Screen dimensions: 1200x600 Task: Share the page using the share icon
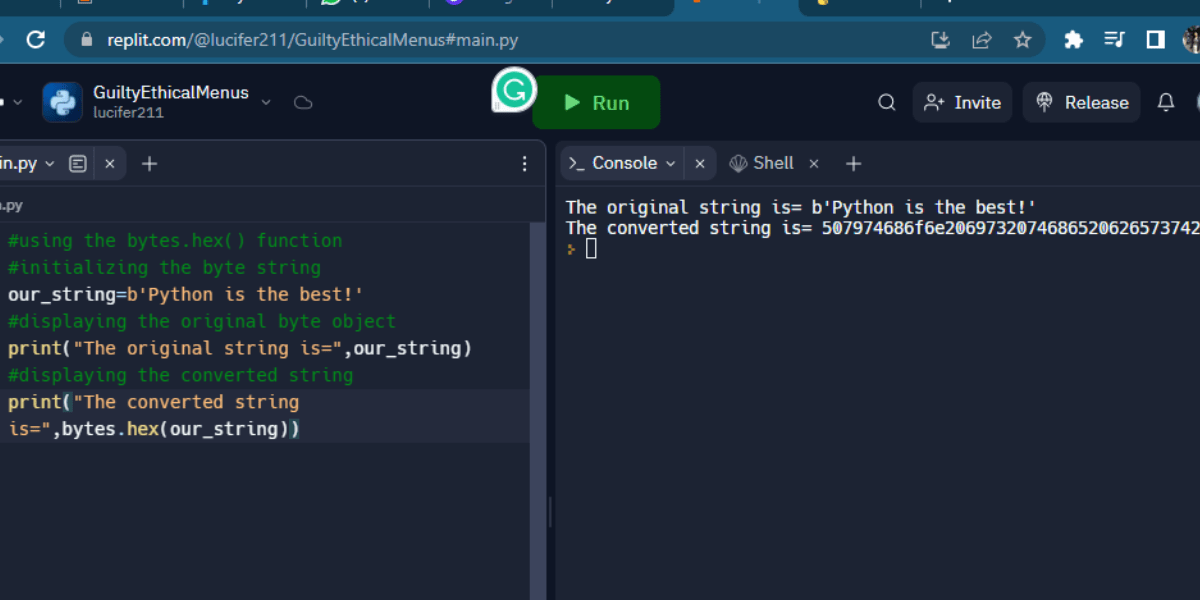click(982, 40)
